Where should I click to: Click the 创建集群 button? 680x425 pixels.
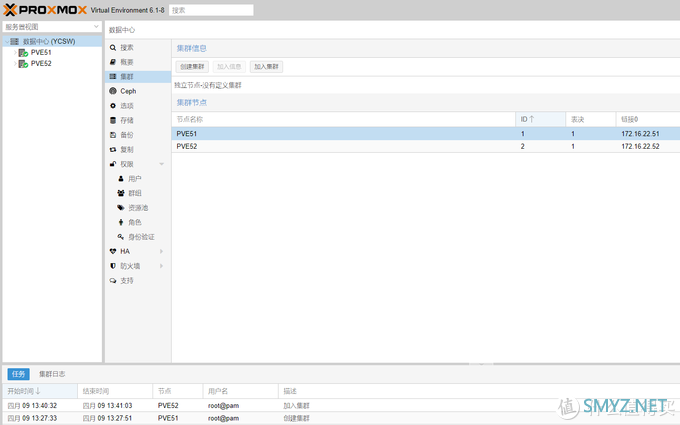(192, 67)
